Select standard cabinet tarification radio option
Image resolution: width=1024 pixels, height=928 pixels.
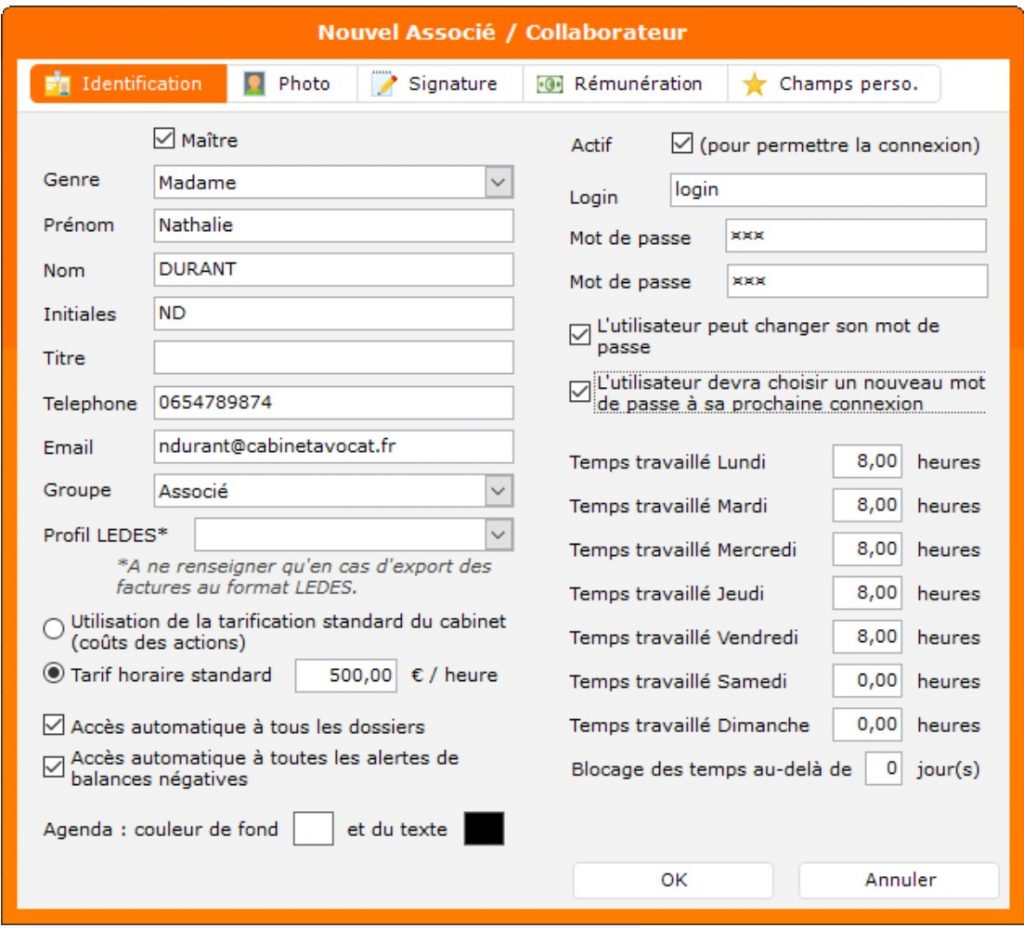click(x=54, y=630)
